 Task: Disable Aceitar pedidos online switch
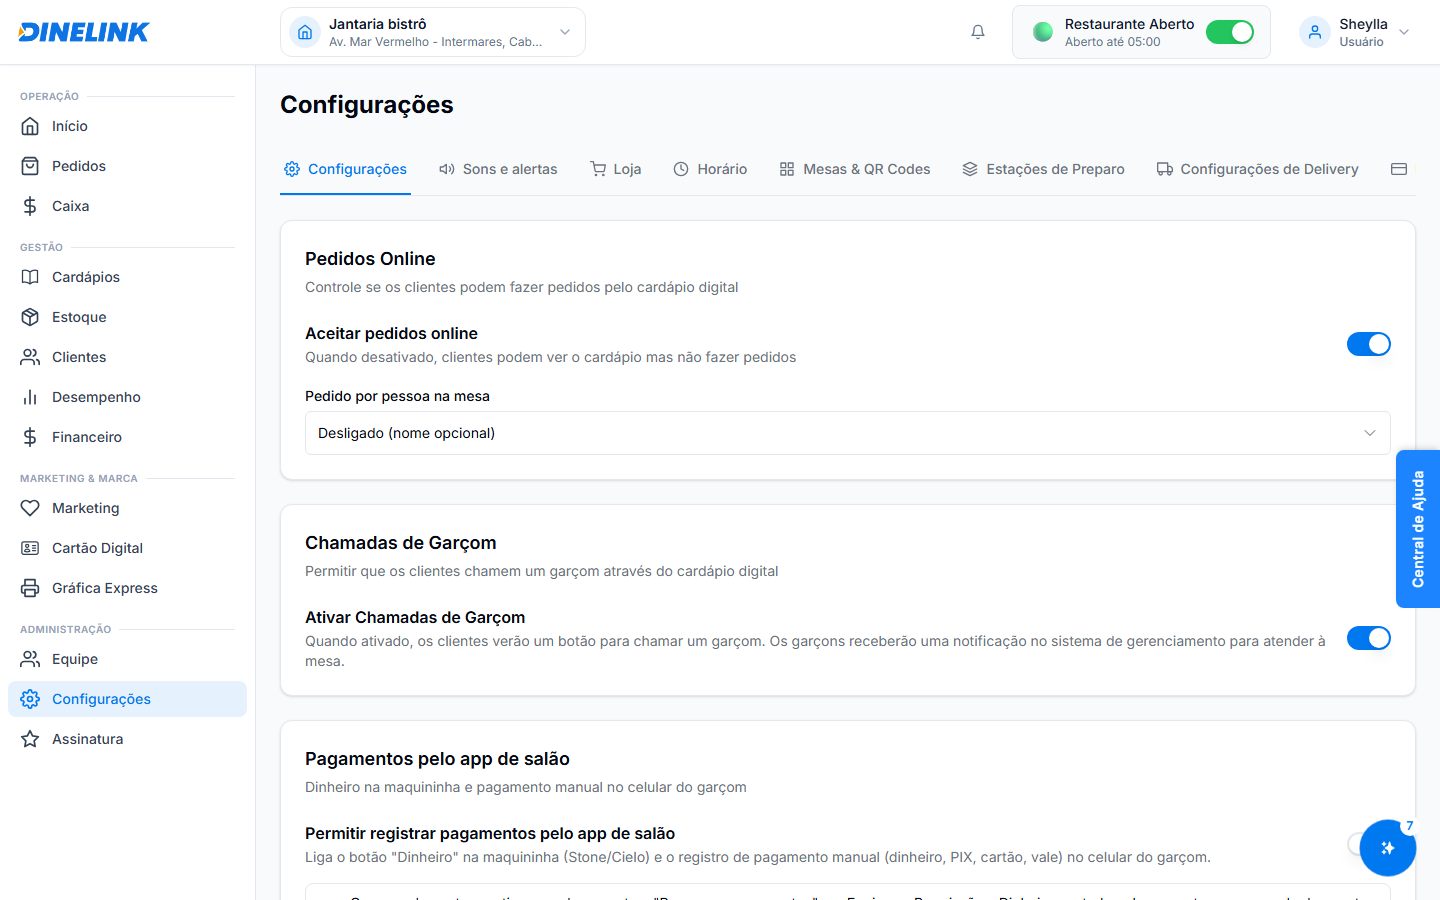point(1369,344)
